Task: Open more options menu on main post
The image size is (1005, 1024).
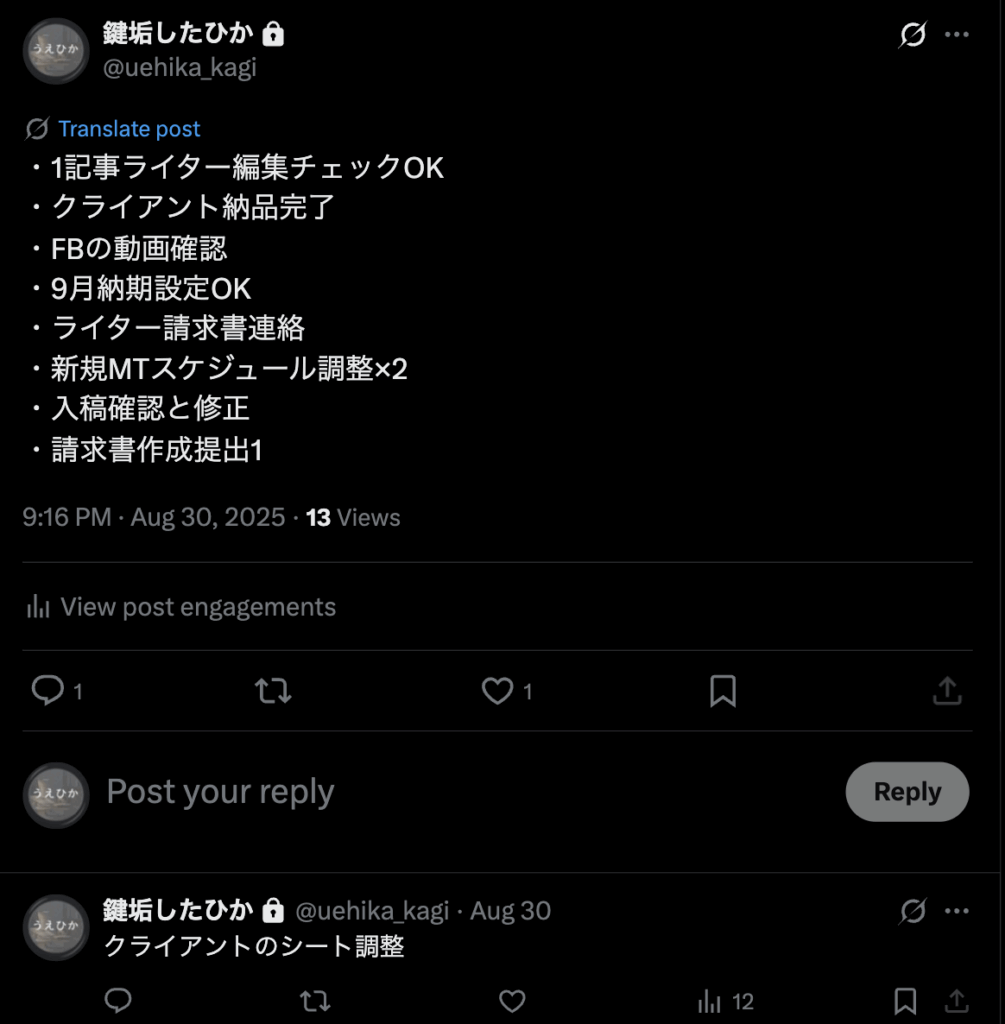Action: pos(957,35)
